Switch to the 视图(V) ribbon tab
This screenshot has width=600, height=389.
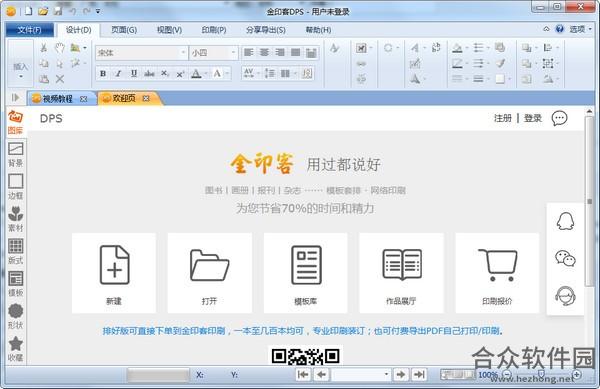click(170, 30)
